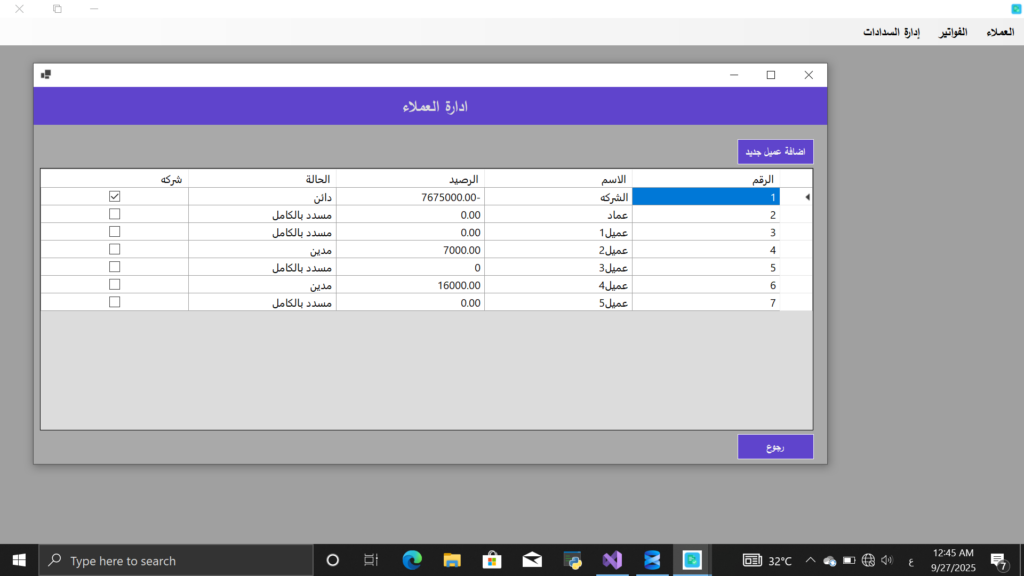Select the row header arrow for row 1
This screenshot has width=1024, height=576.
(x=796, y=197)
